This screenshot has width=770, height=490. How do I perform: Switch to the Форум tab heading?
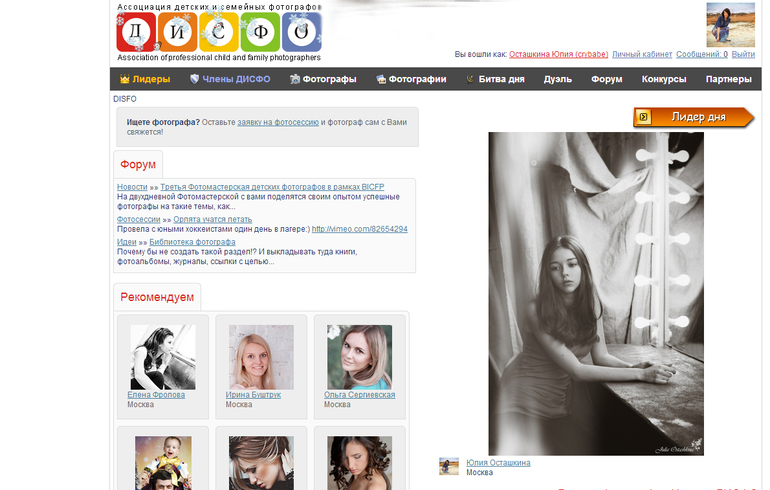(x=138, y=164)
